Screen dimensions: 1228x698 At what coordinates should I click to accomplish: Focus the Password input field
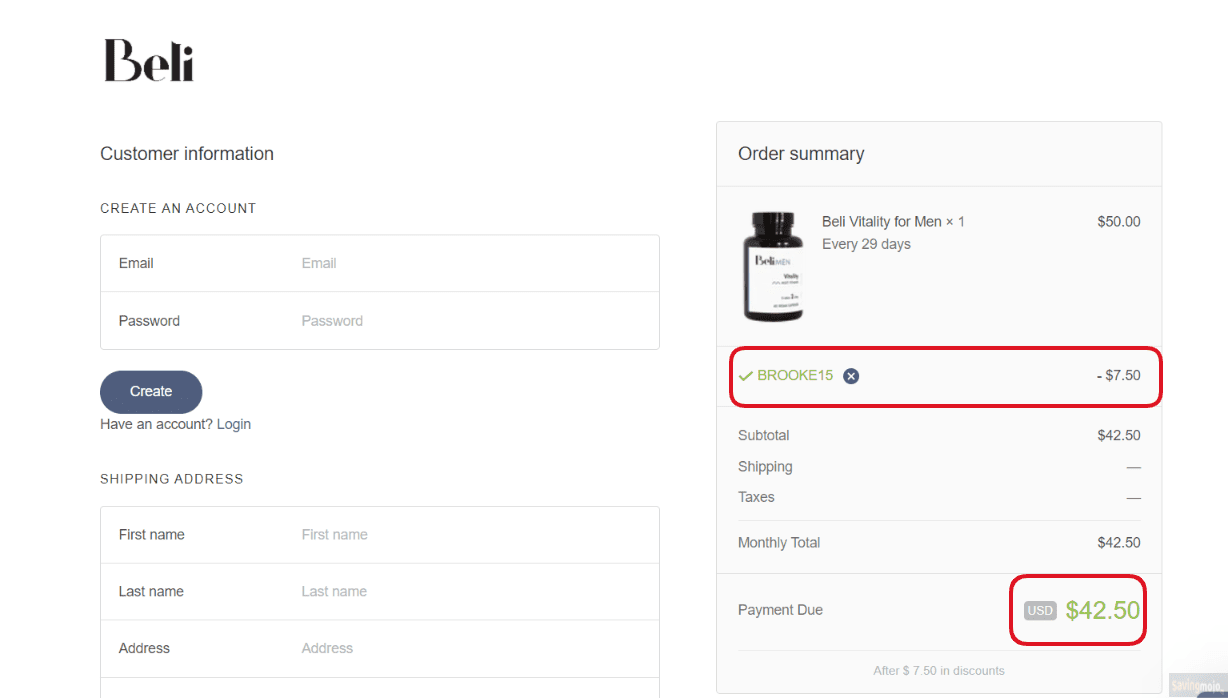point(380,321)
